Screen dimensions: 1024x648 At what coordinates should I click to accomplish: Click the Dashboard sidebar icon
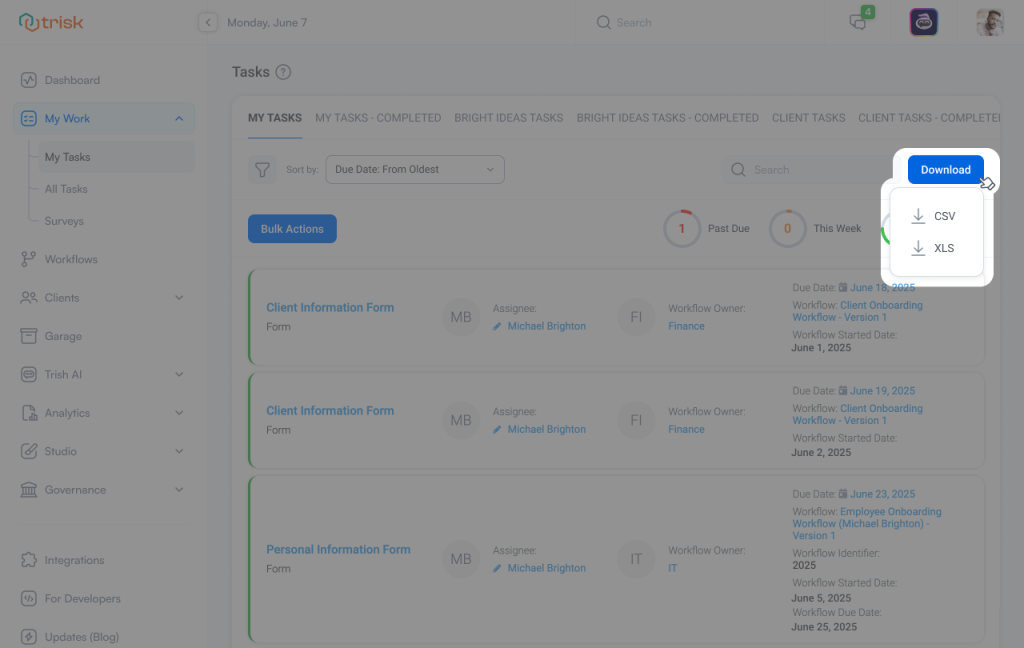(29, 80)
